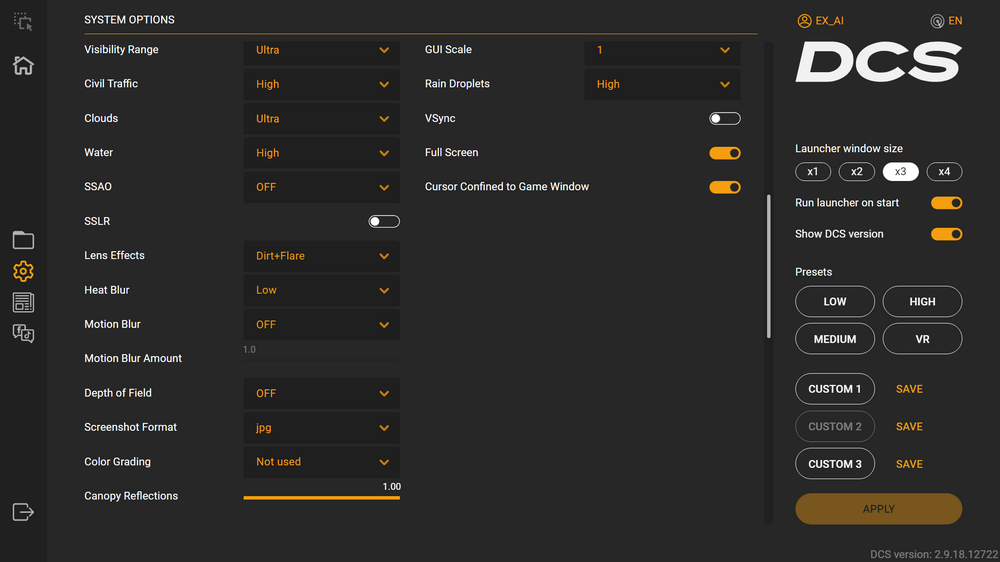
Task: Click the chat help sidebar icon
Action: [23, 334]
